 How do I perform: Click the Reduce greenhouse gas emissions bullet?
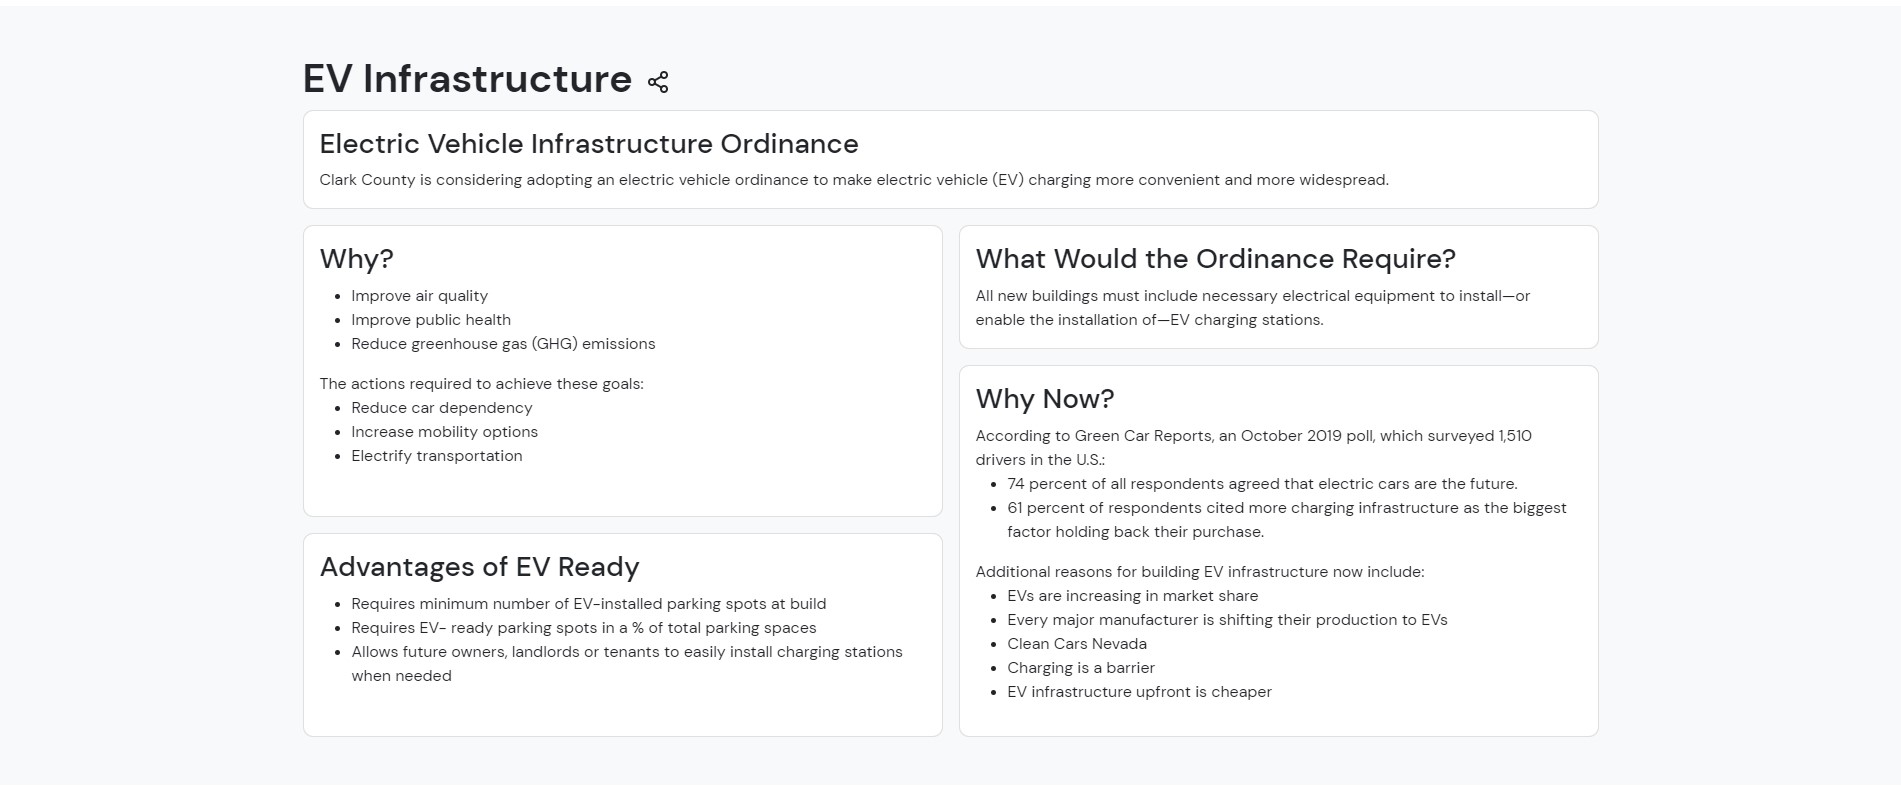[503, 344]
